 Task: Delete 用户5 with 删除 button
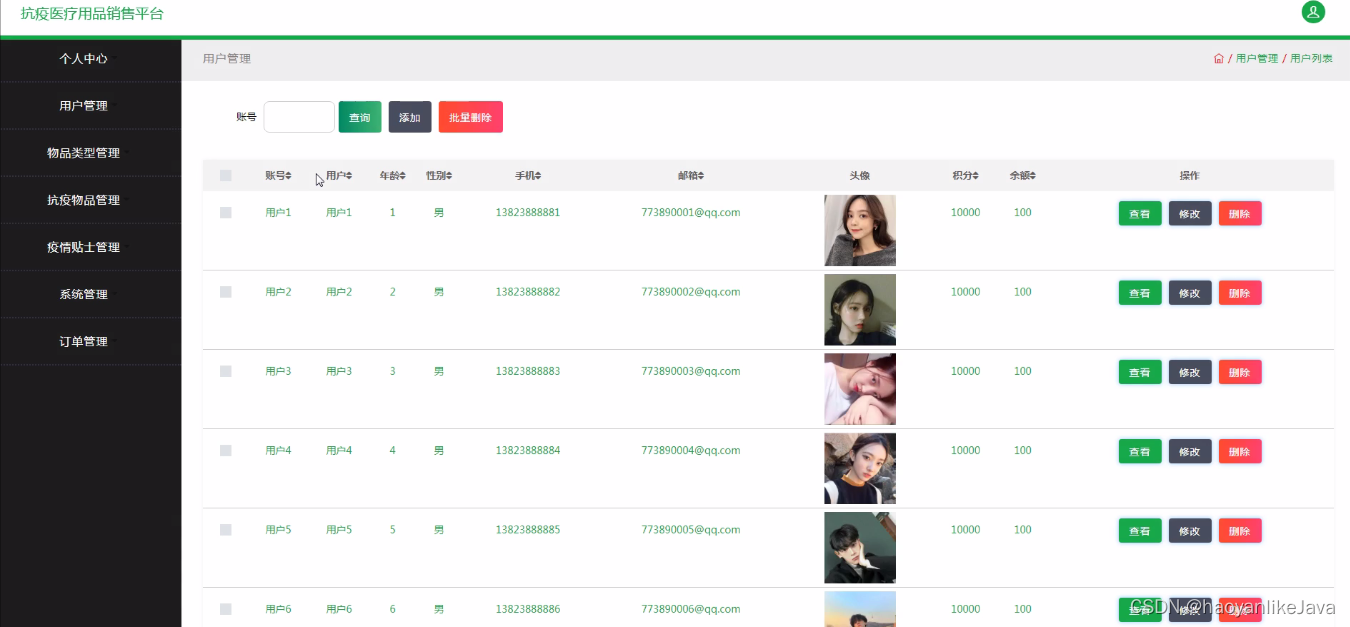[1240, 531]
